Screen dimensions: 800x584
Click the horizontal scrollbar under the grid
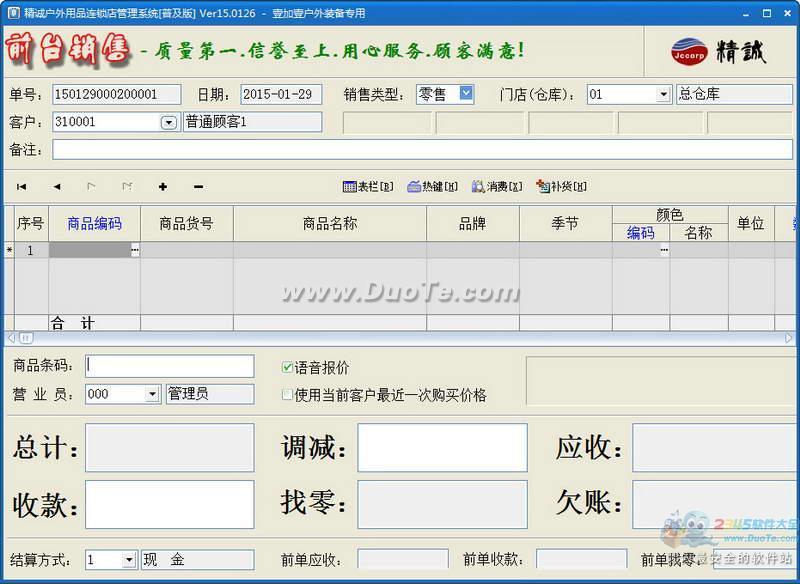coord(400,338)
